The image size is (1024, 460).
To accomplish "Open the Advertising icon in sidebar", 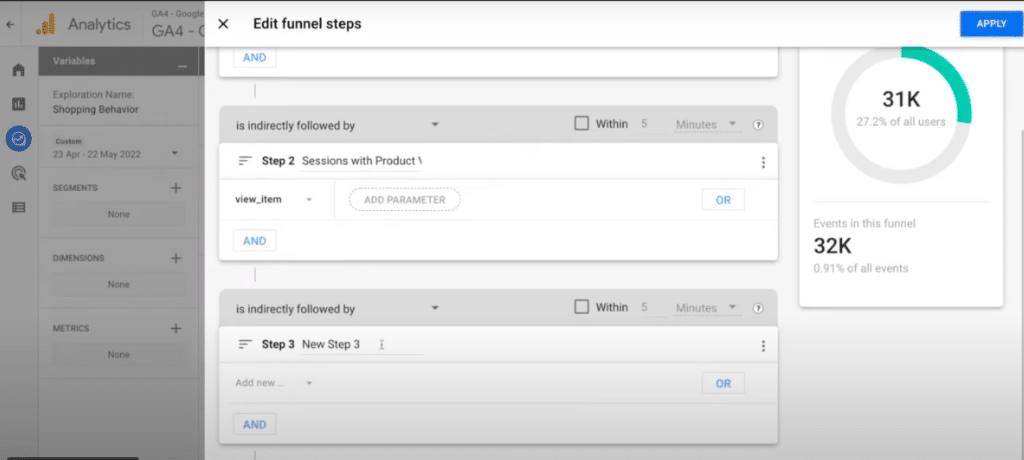I will [x=18, y=173].
